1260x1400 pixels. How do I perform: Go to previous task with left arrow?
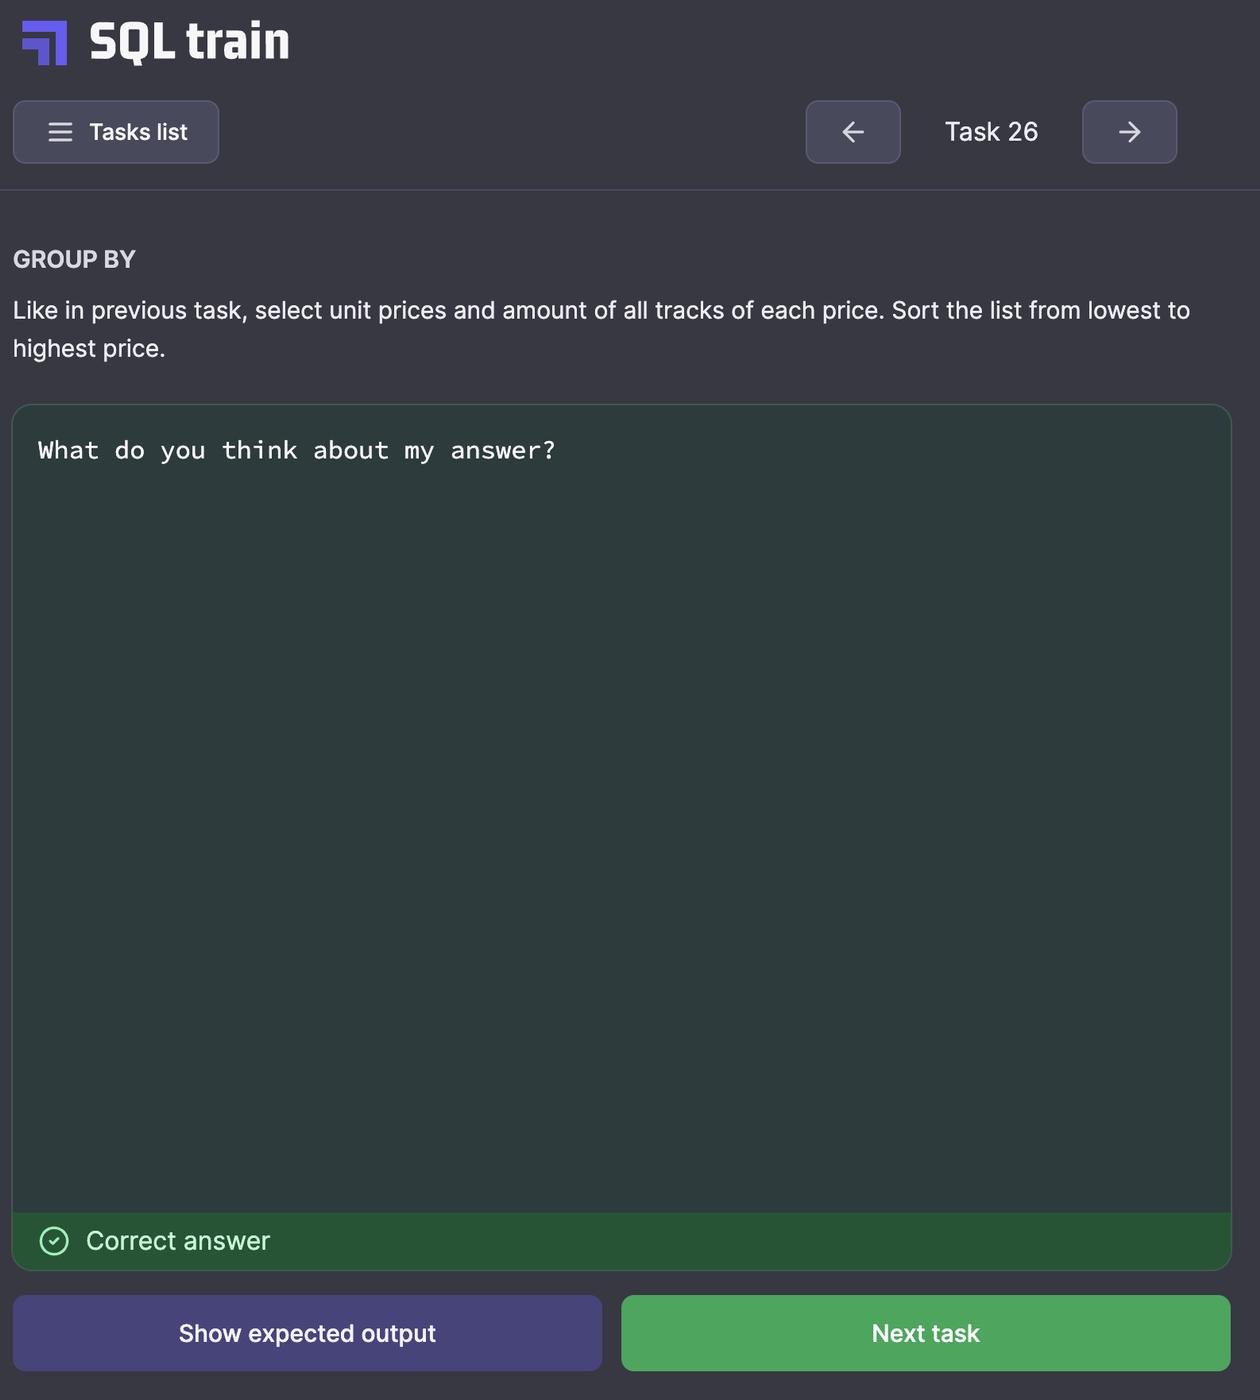click(x=853, y=132)
